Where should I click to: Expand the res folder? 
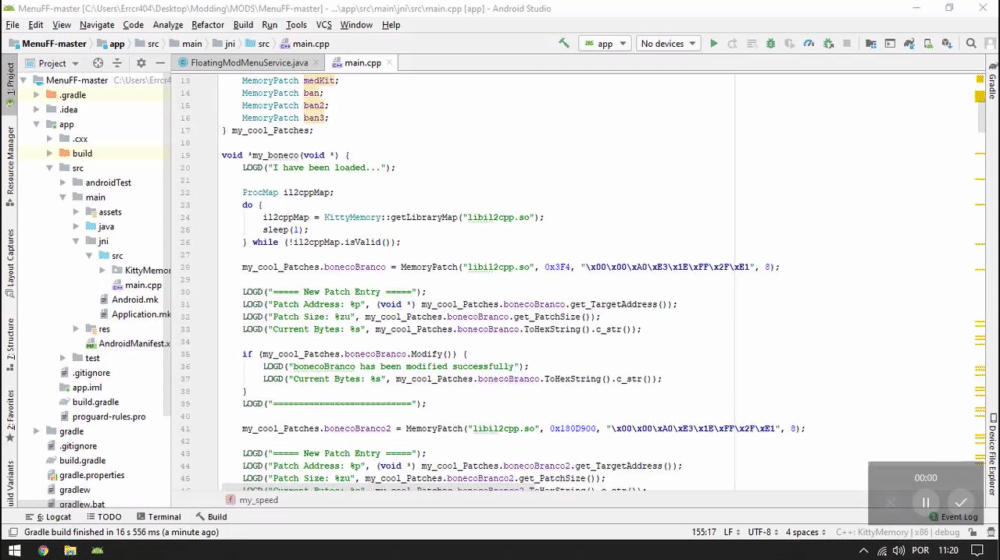(x=76, y=329)
